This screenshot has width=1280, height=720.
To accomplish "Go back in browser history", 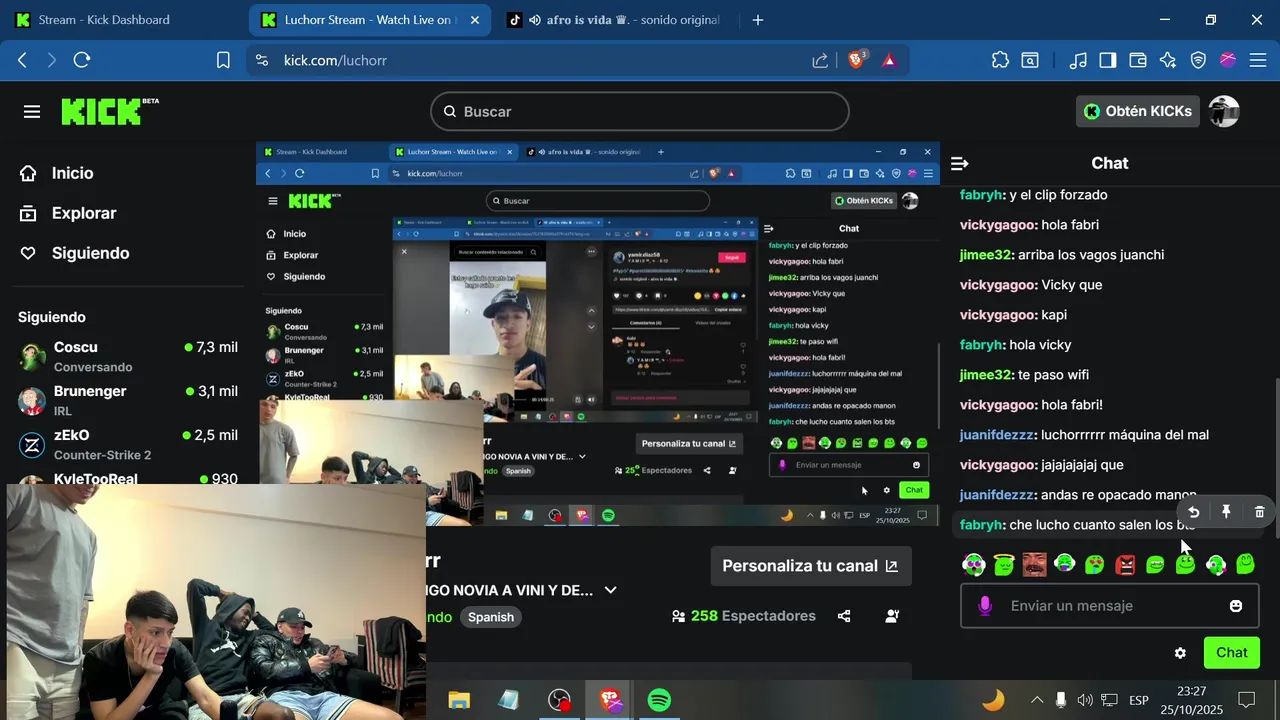I will (x=22, y=60).
